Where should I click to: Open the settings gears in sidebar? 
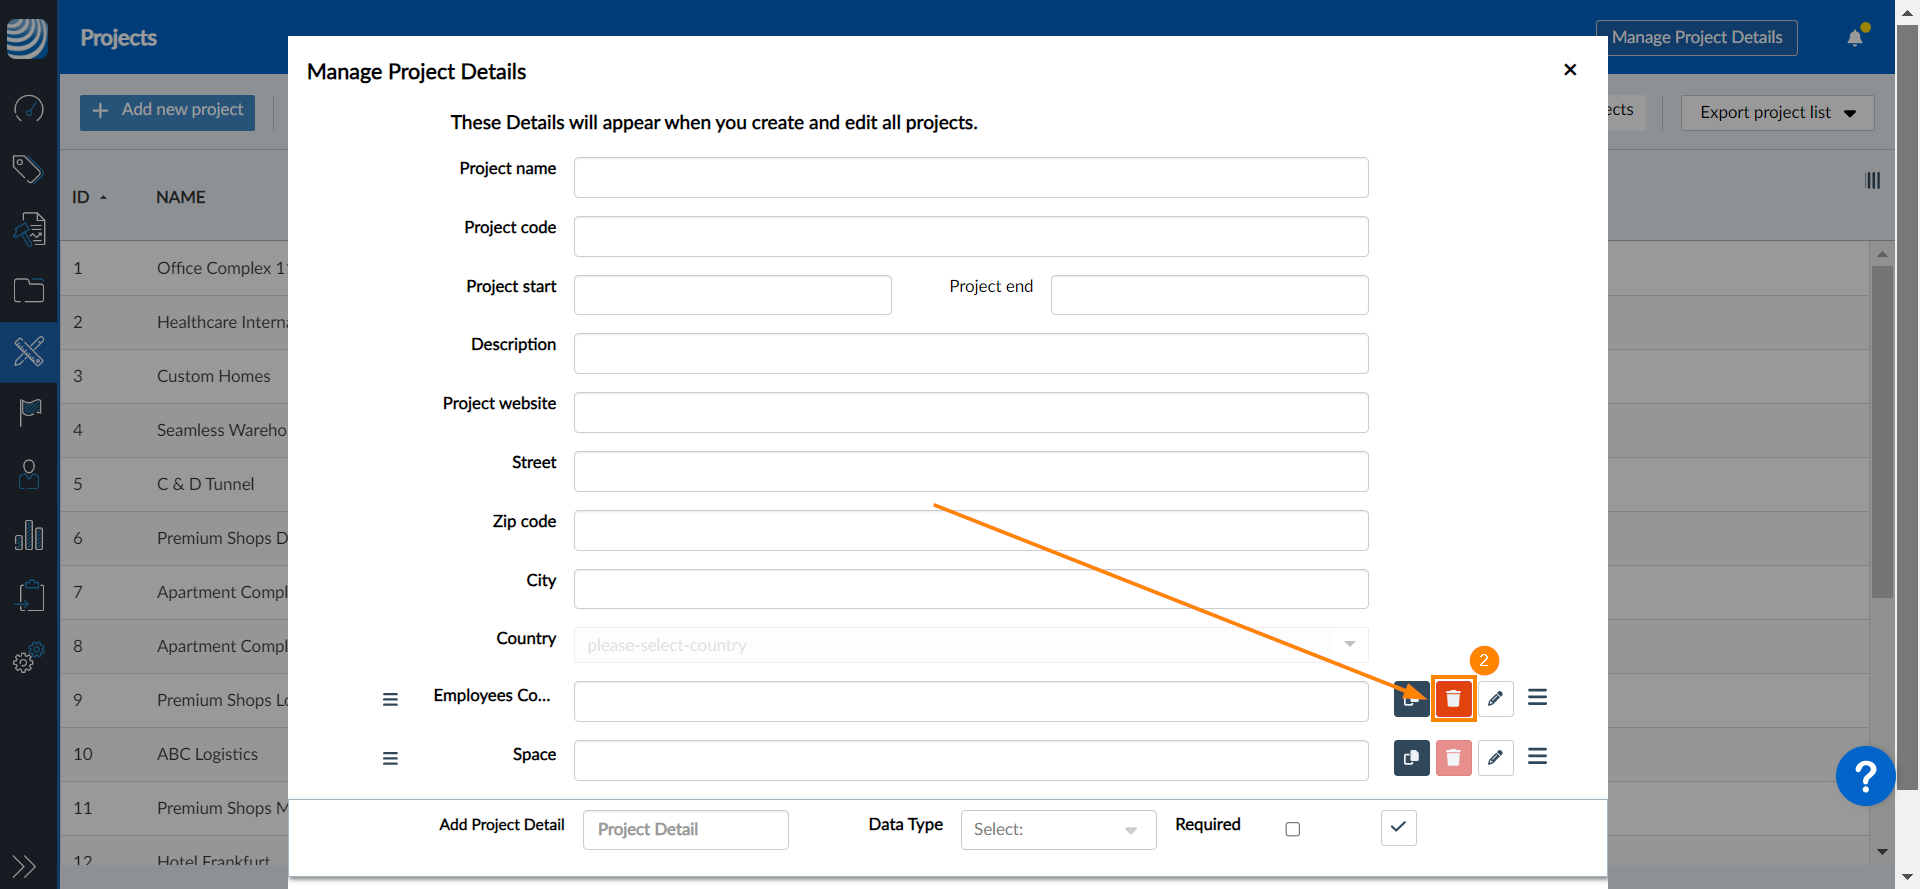(29, 657)
